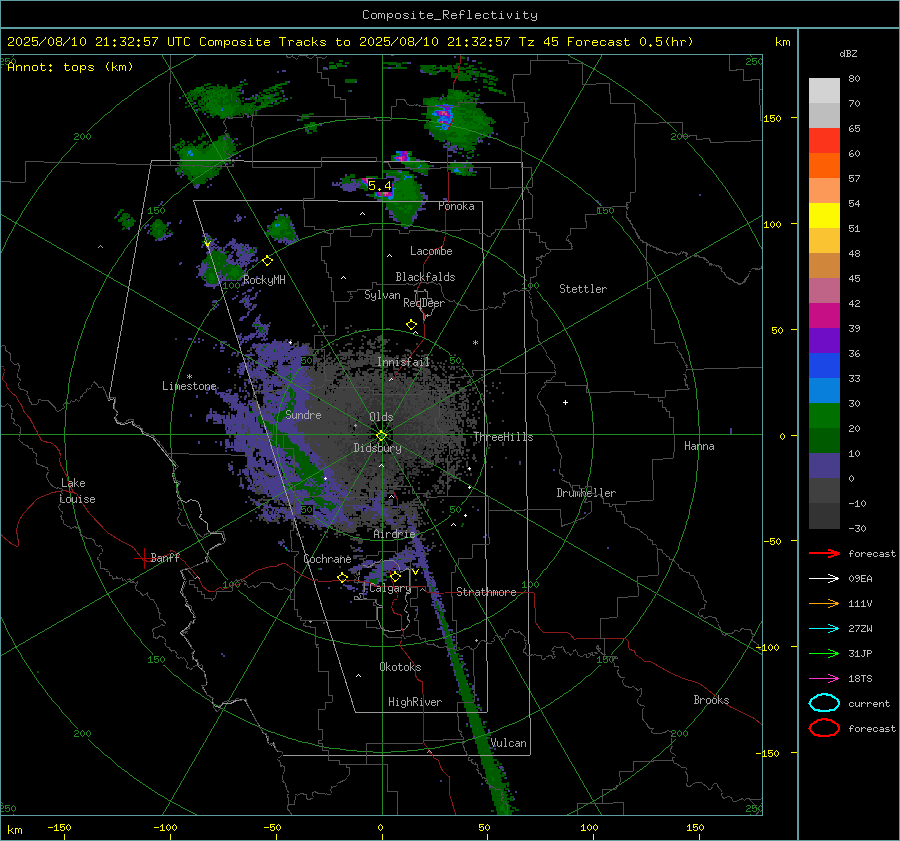
Task: Click the 'Annot: tops (km)' label
Action: 70,67
